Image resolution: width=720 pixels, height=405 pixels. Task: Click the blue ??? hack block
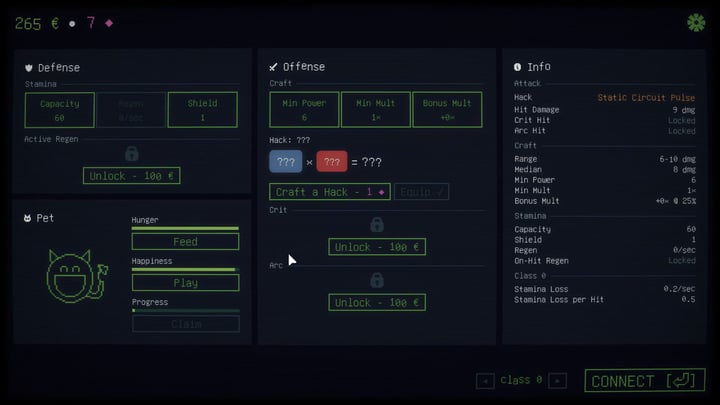(286, 162)
